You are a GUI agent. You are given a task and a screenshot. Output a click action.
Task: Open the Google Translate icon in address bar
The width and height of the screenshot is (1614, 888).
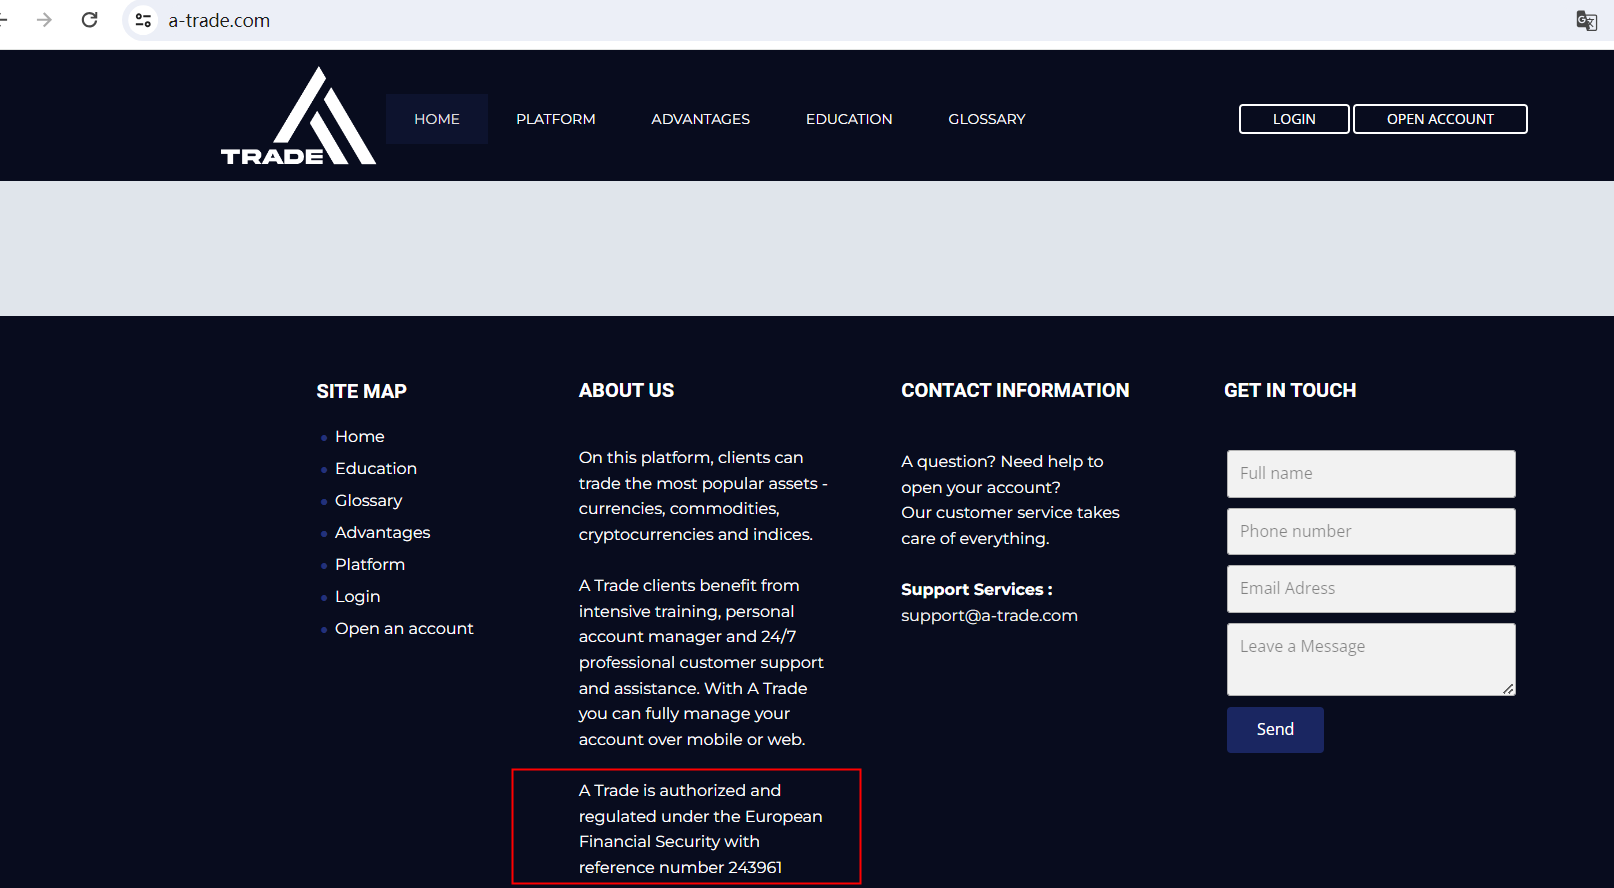(1586, 21)
